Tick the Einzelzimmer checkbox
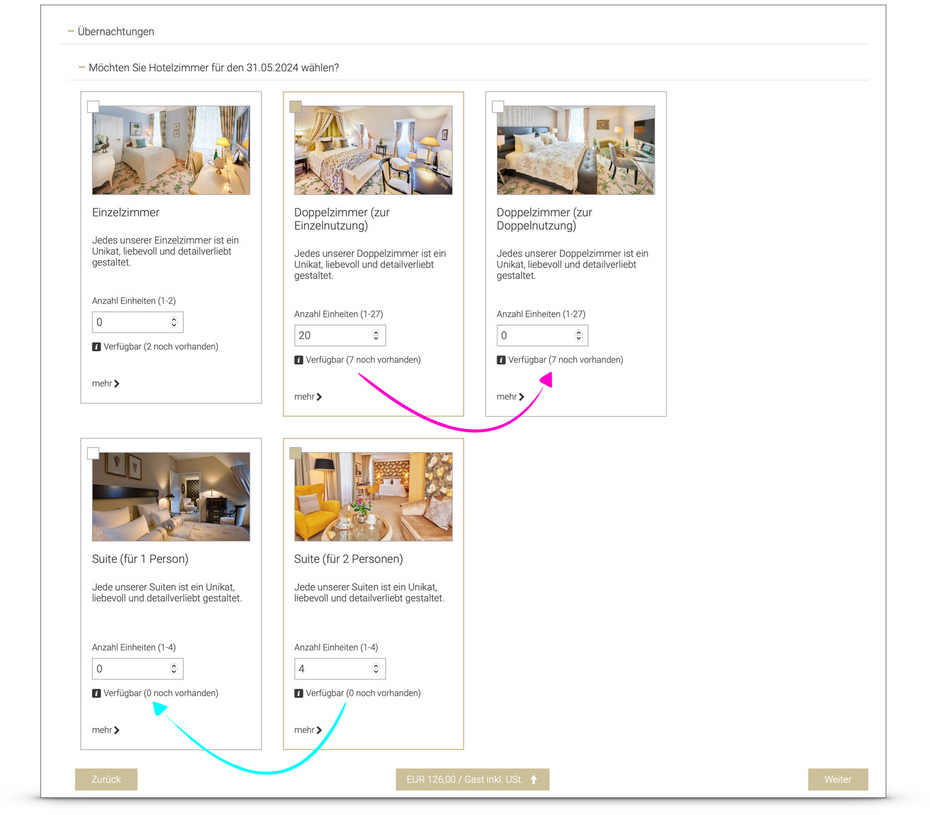Screen dimensions: 930x815 (x=93, y=106)
